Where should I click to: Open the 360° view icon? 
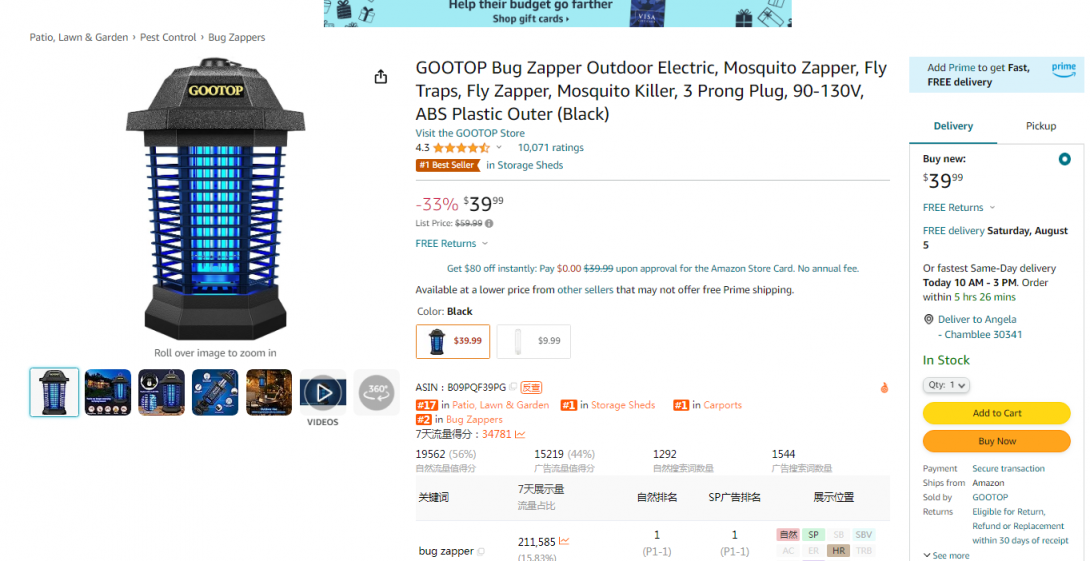(x=376, y=393)
